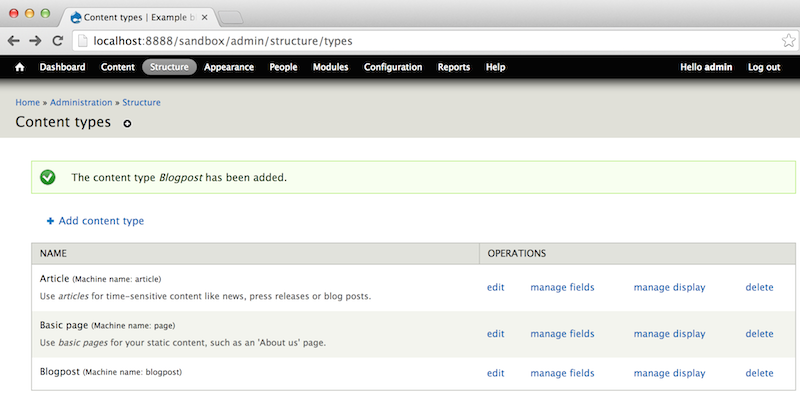
Task: Click the Blogpost row name text
Action: [60, 372]
